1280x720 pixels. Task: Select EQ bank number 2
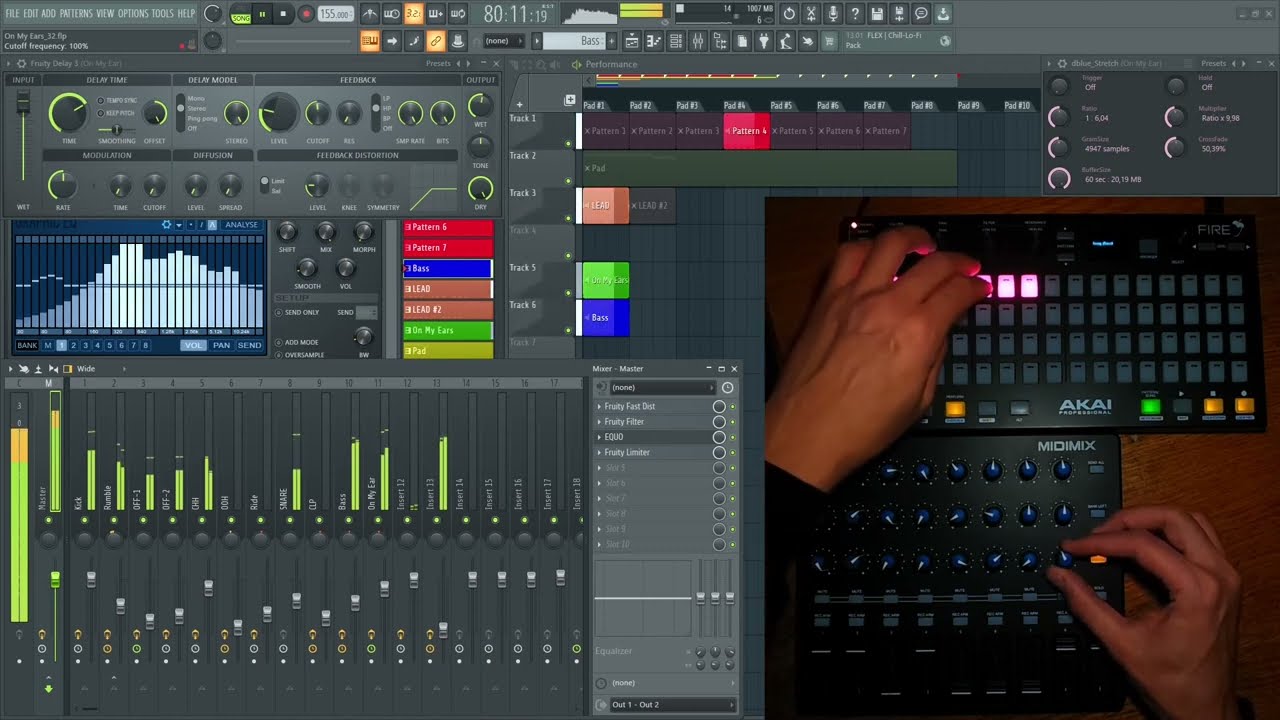(x=73, y=345)
